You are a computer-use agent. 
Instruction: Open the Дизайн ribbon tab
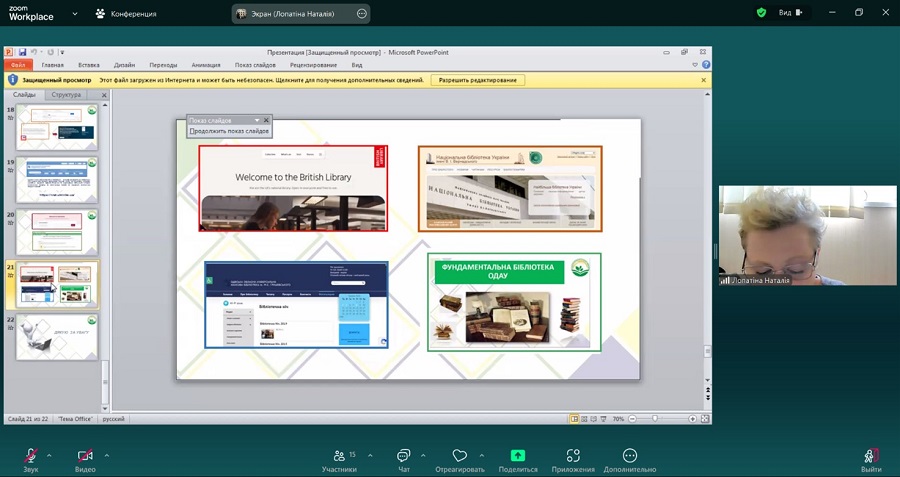(x=125, y=65)
